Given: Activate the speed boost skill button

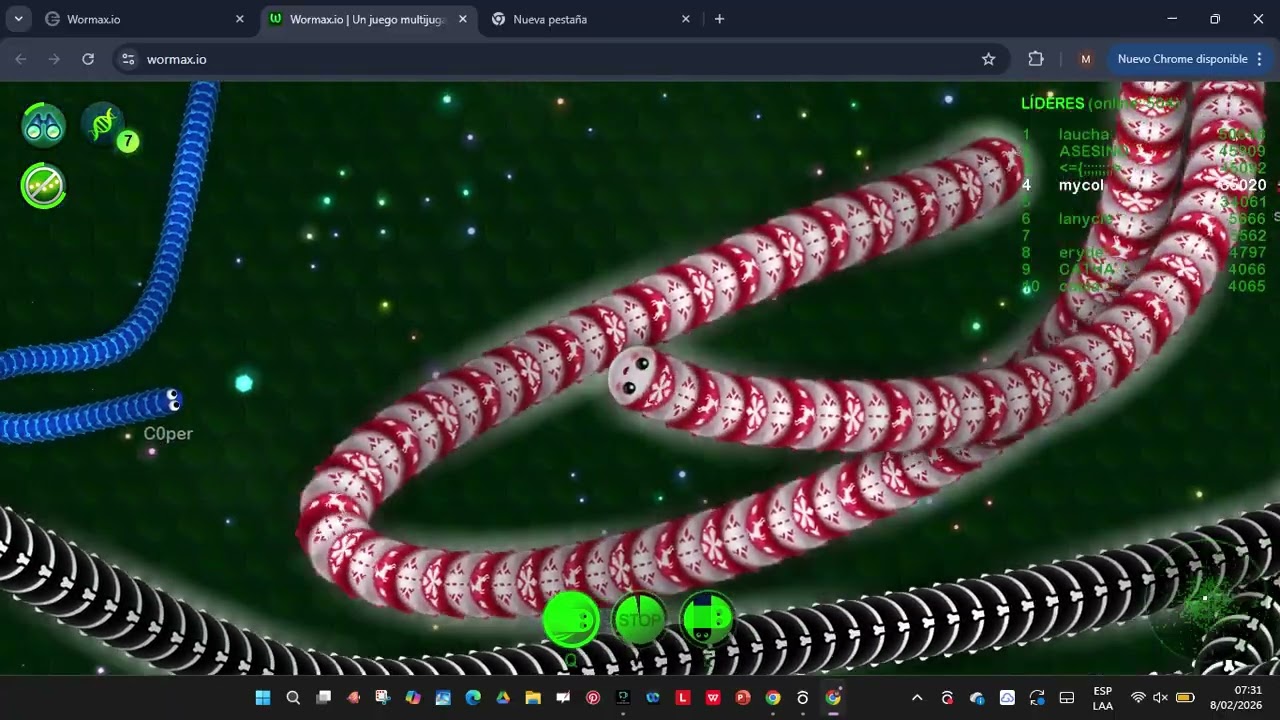Looking at the screenshot, I should point(571,620).
